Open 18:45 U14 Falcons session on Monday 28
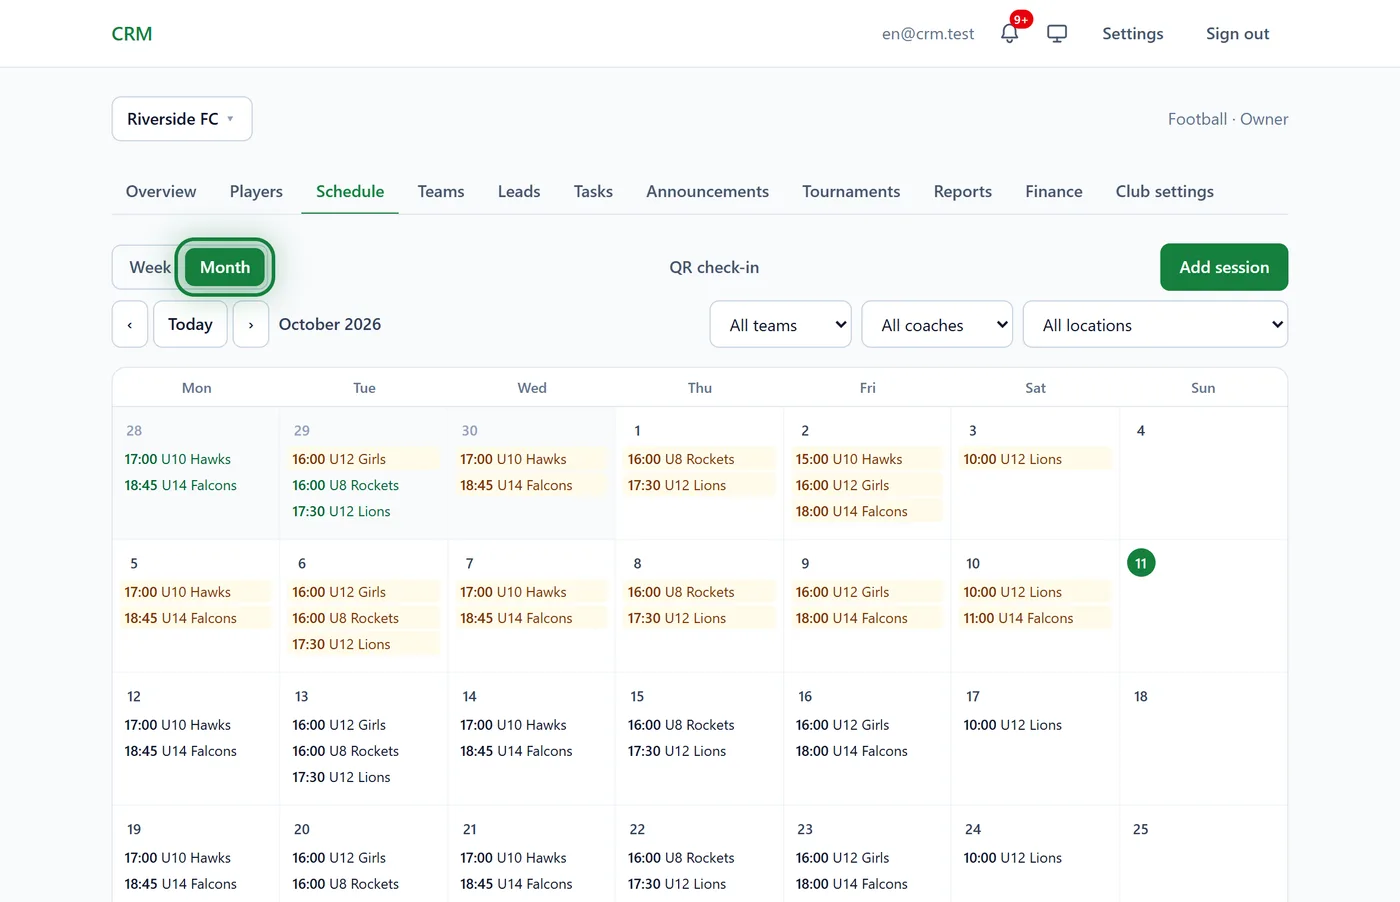The width and height of the screenshot is (1400, 902). (x=196, y=485)
